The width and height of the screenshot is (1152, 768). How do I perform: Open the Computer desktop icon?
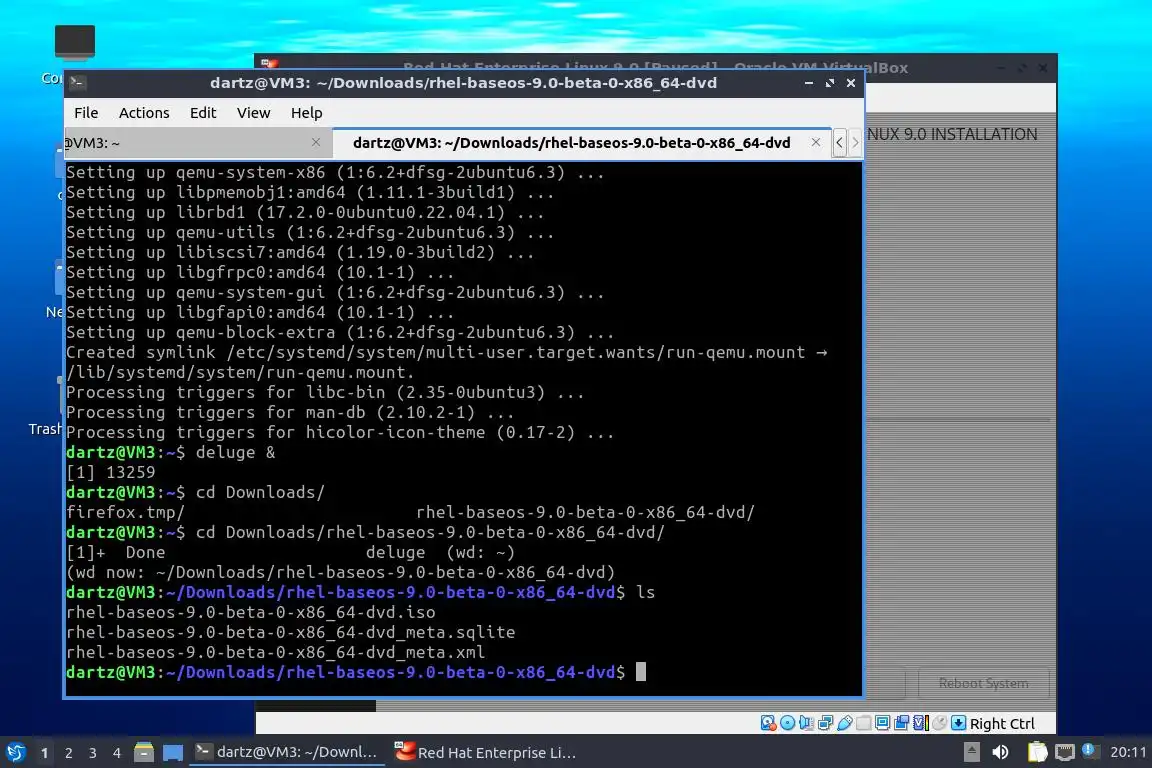[x=74, y=42]
